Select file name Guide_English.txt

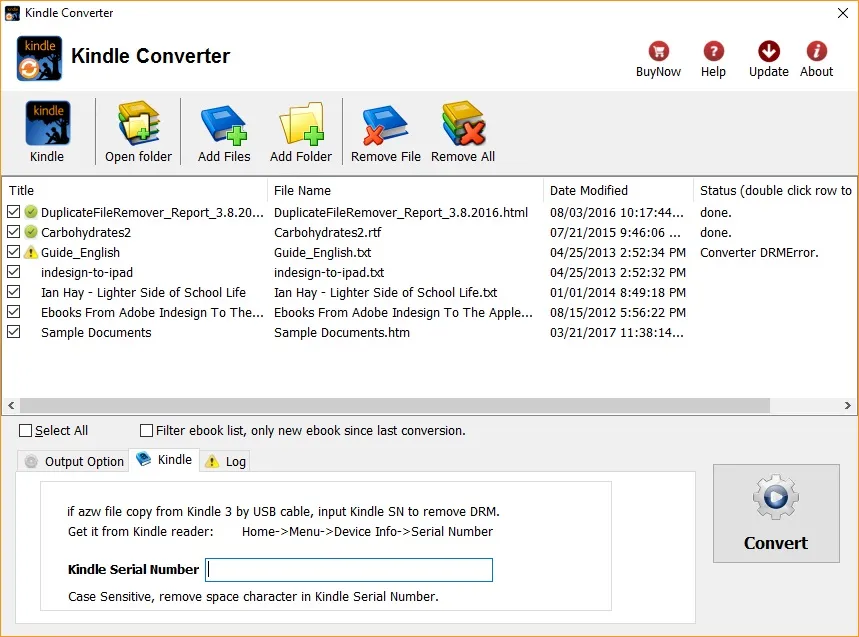pos(323,252)
